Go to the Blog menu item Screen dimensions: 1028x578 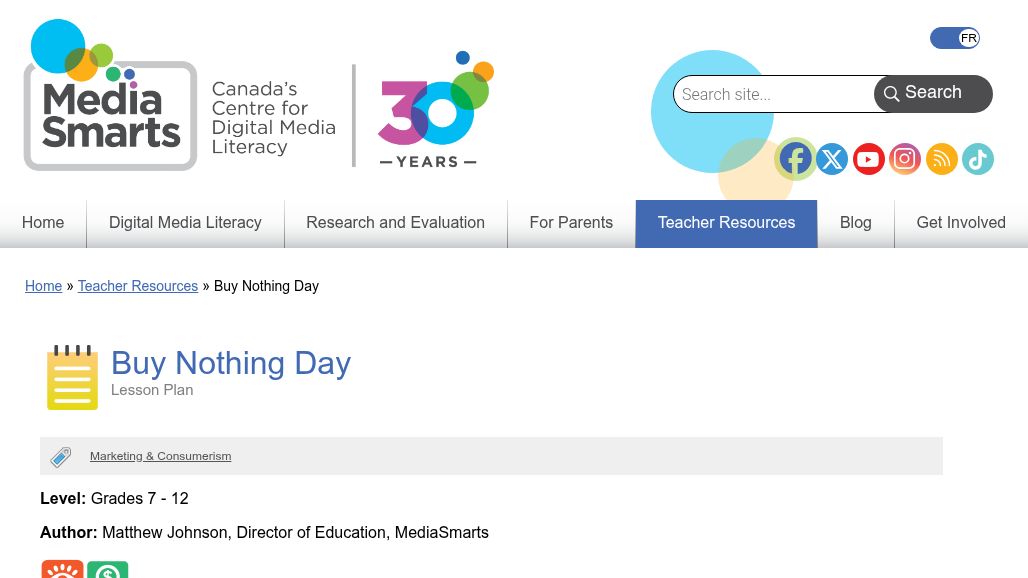click(x=855, y=223)
